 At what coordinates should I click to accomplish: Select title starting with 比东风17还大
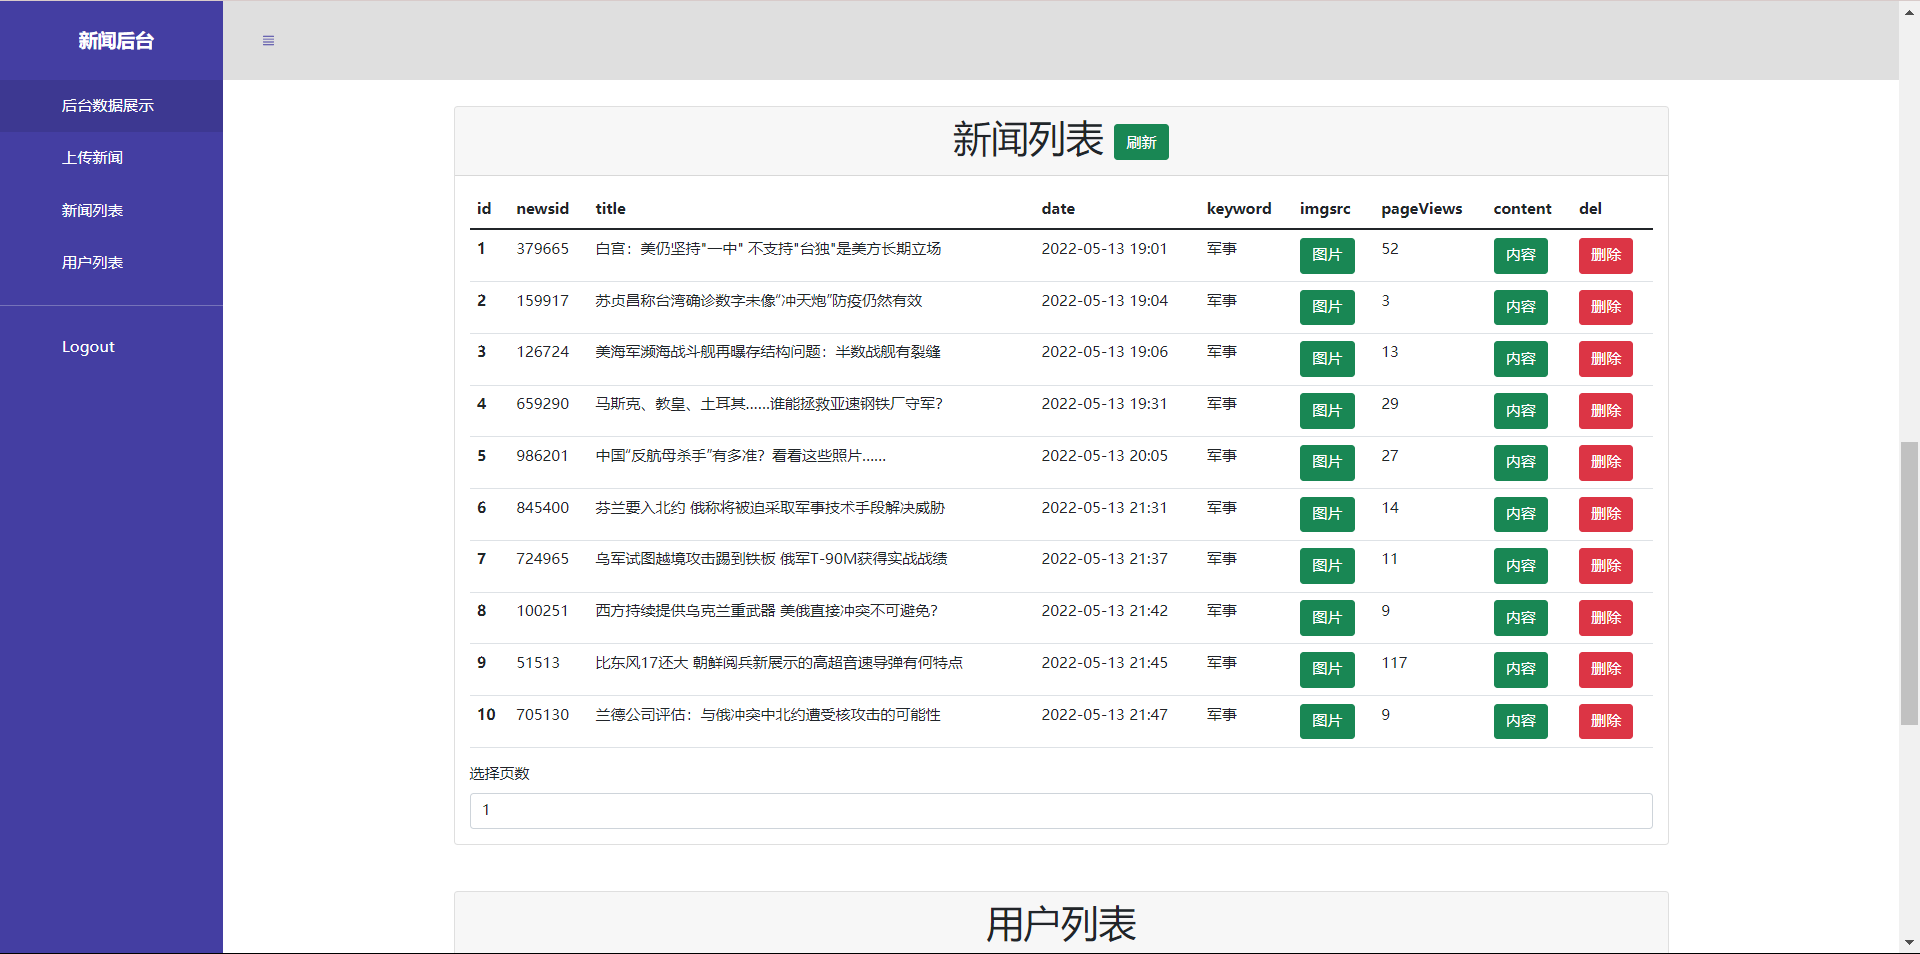coord(779,663)
